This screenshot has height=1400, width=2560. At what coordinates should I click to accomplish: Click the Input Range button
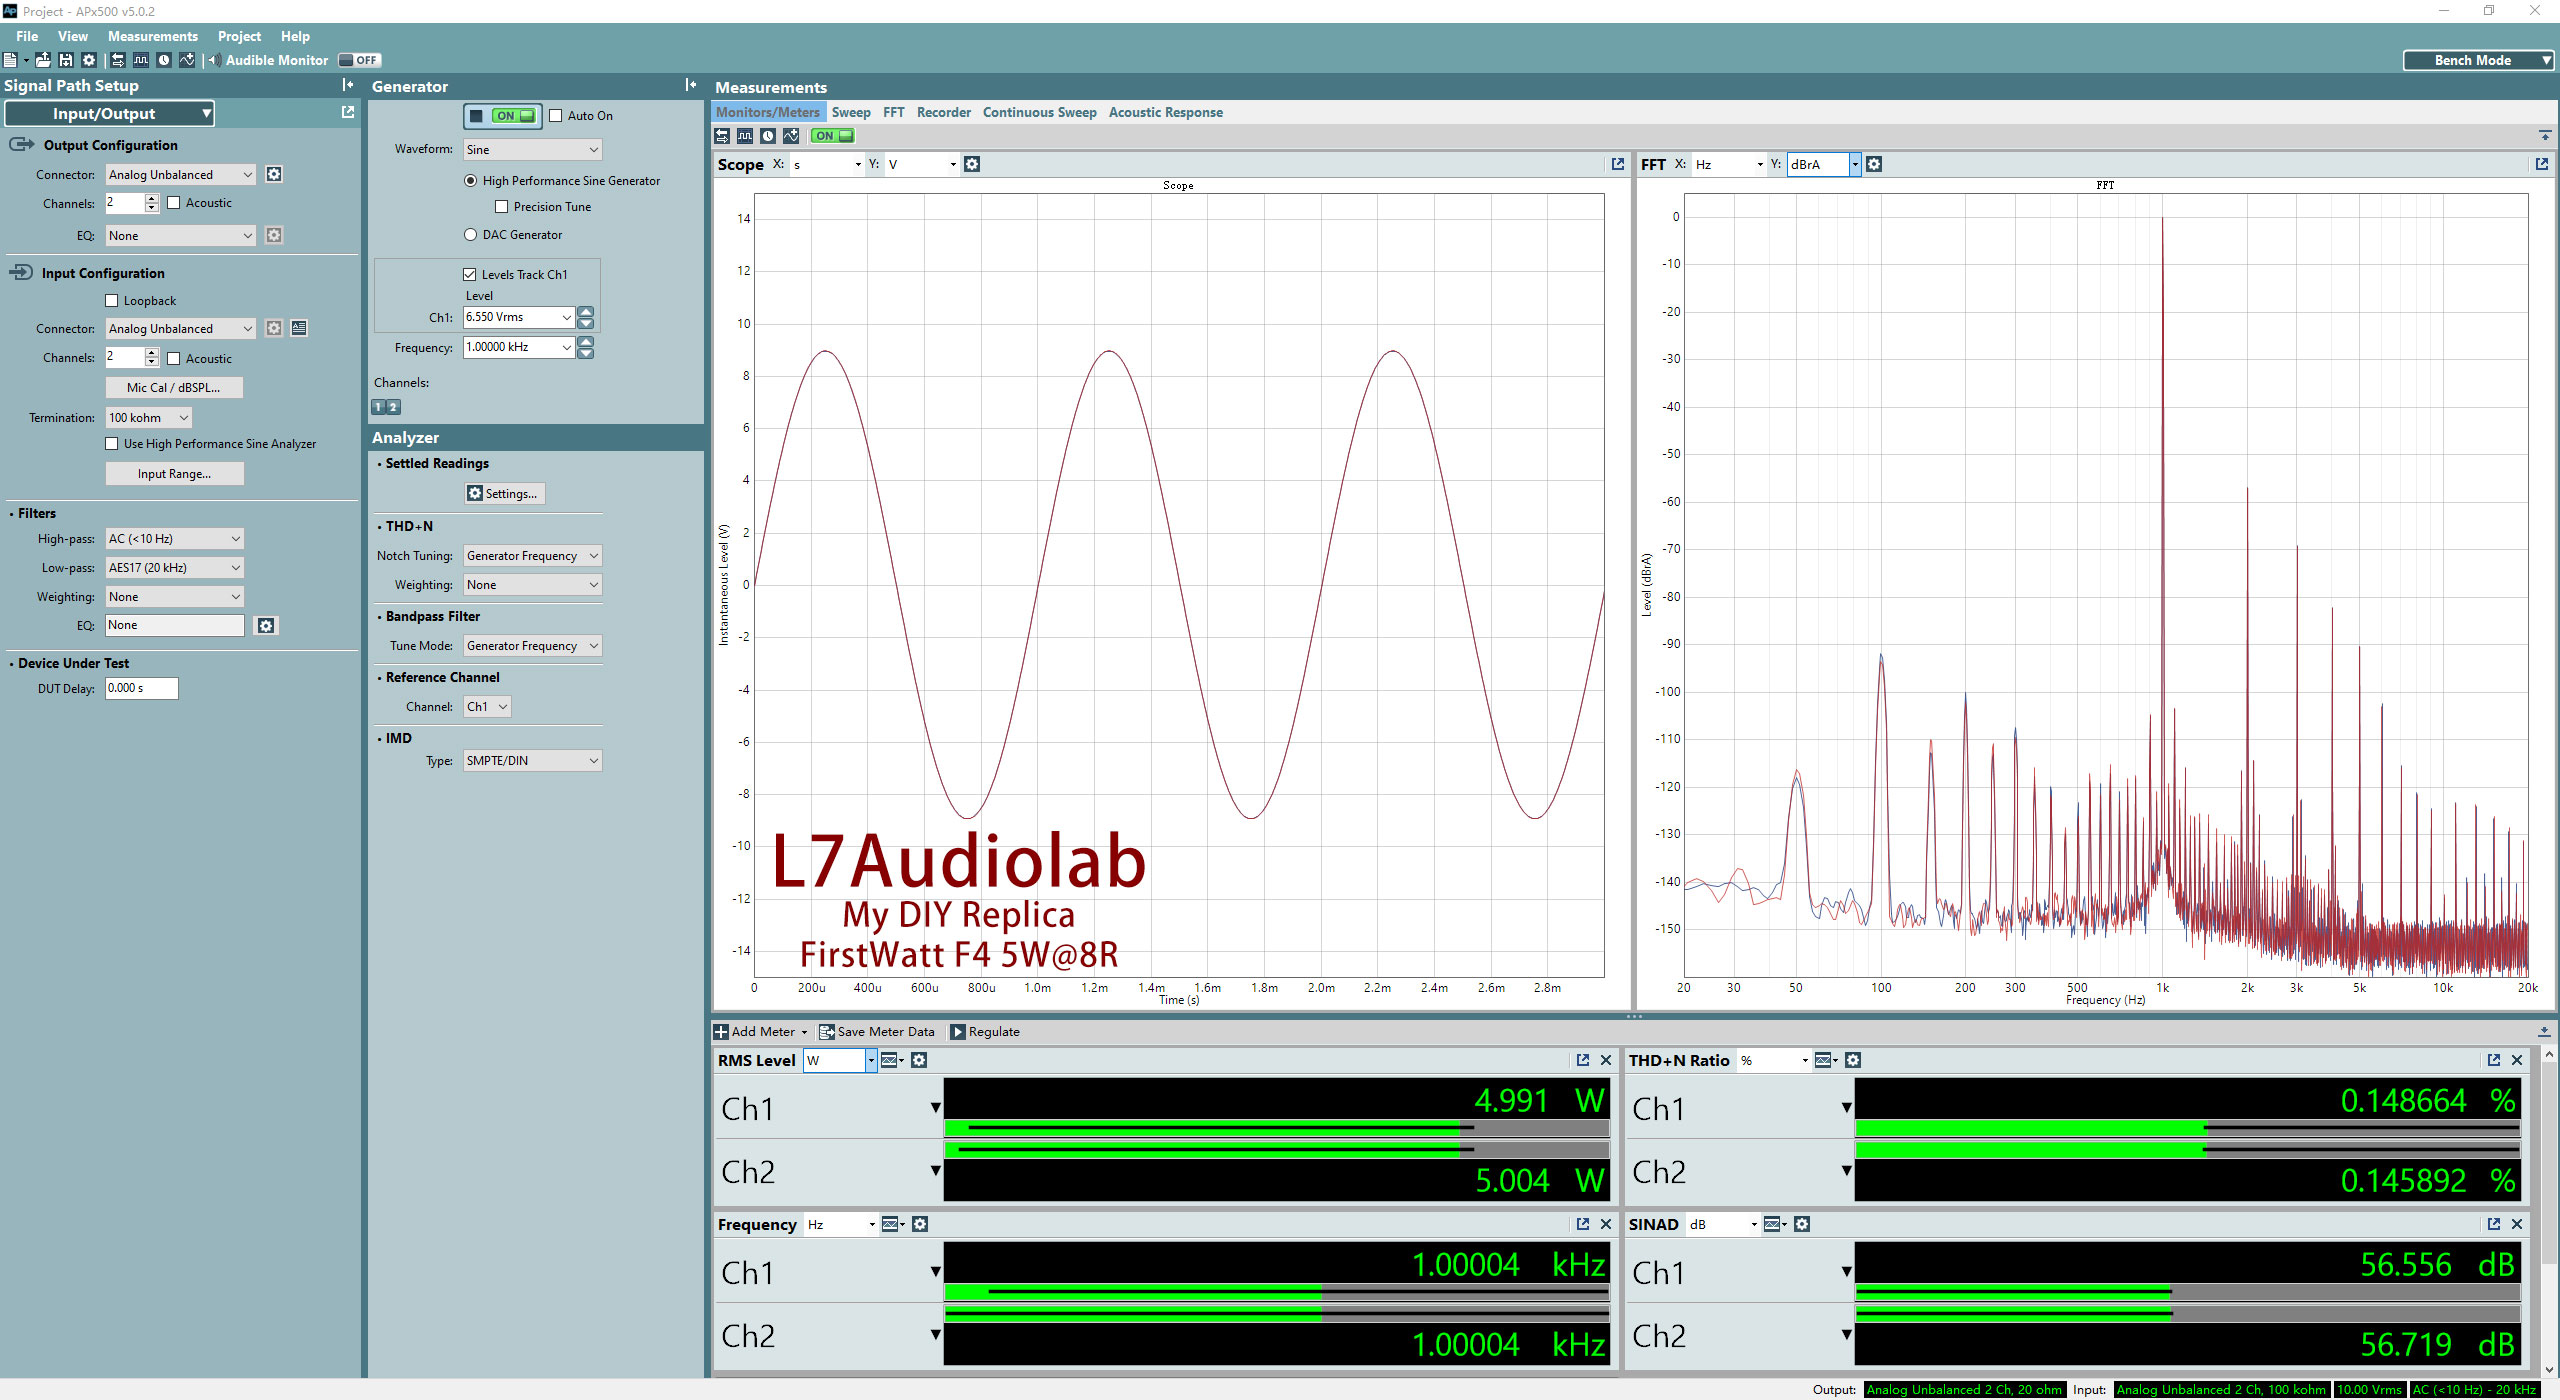[174, 474]
